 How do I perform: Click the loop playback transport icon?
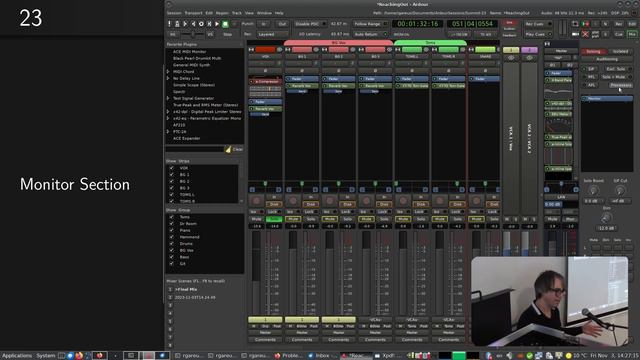click(201, 24)
